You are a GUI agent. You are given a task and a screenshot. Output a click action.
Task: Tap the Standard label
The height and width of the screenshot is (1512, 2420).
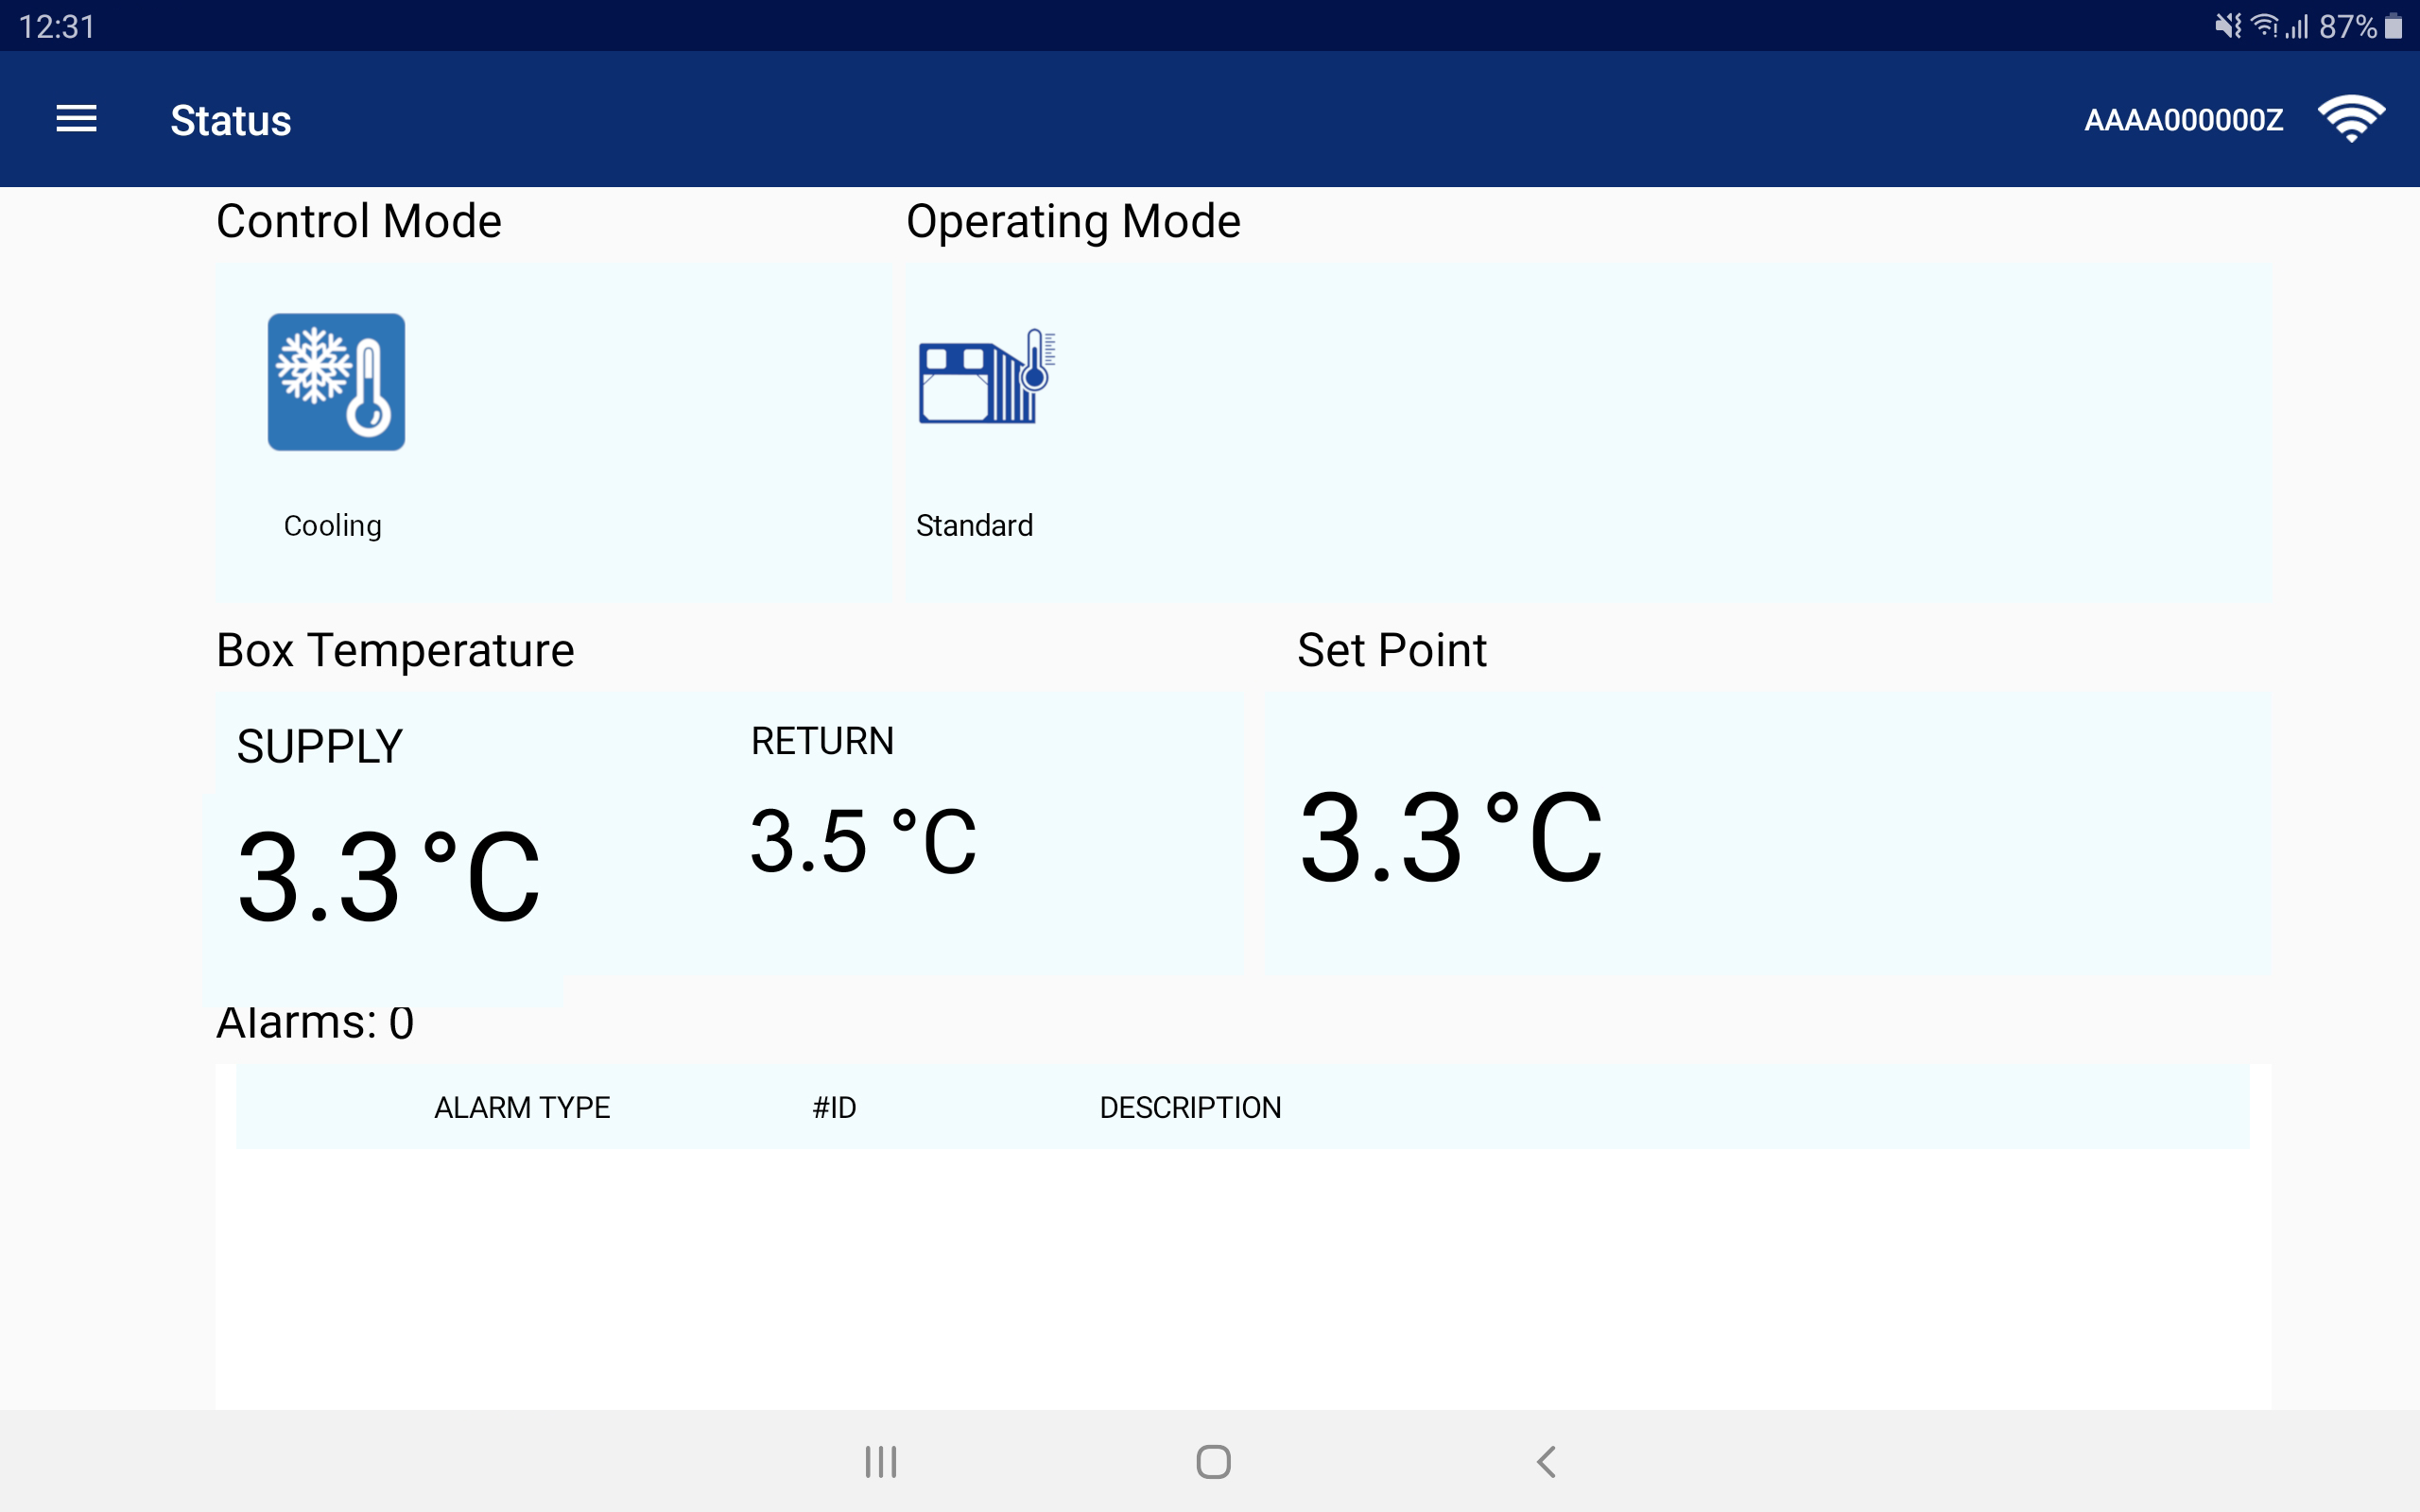(x=975, y=526)
